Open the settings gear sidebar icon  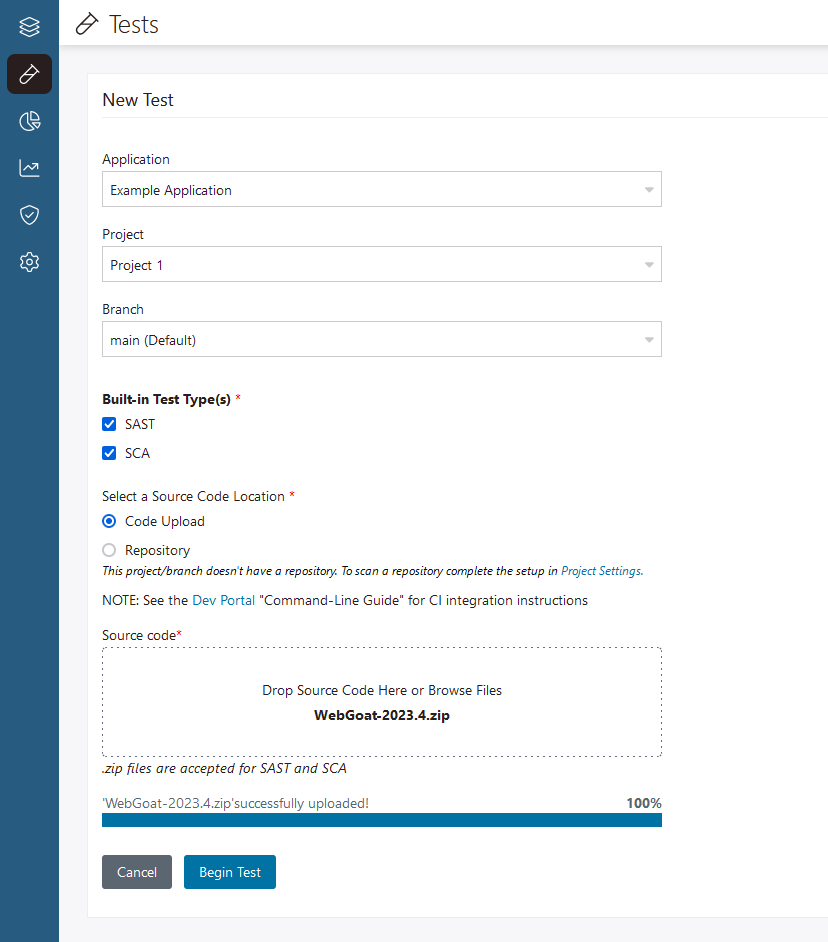click(x=29, y=262)
